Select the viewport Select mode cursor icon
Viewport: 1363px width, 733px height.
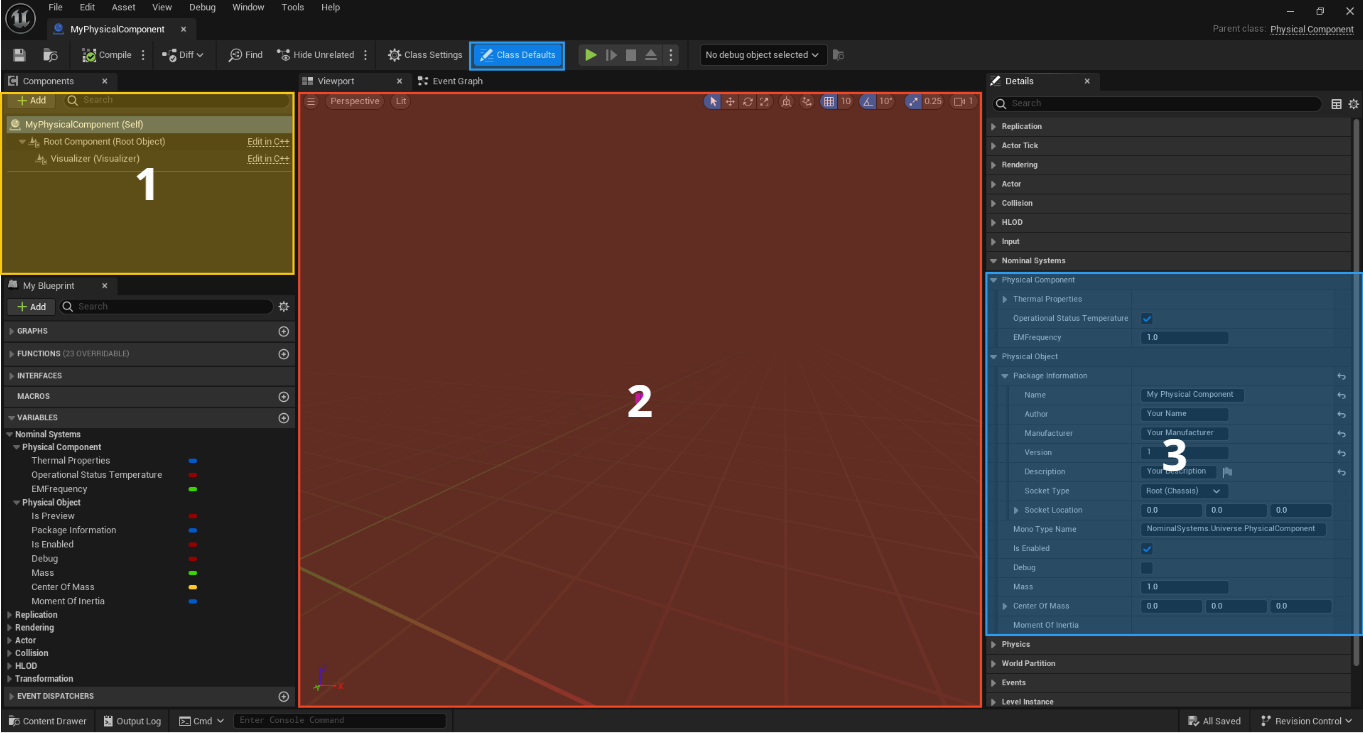(713, 101)
